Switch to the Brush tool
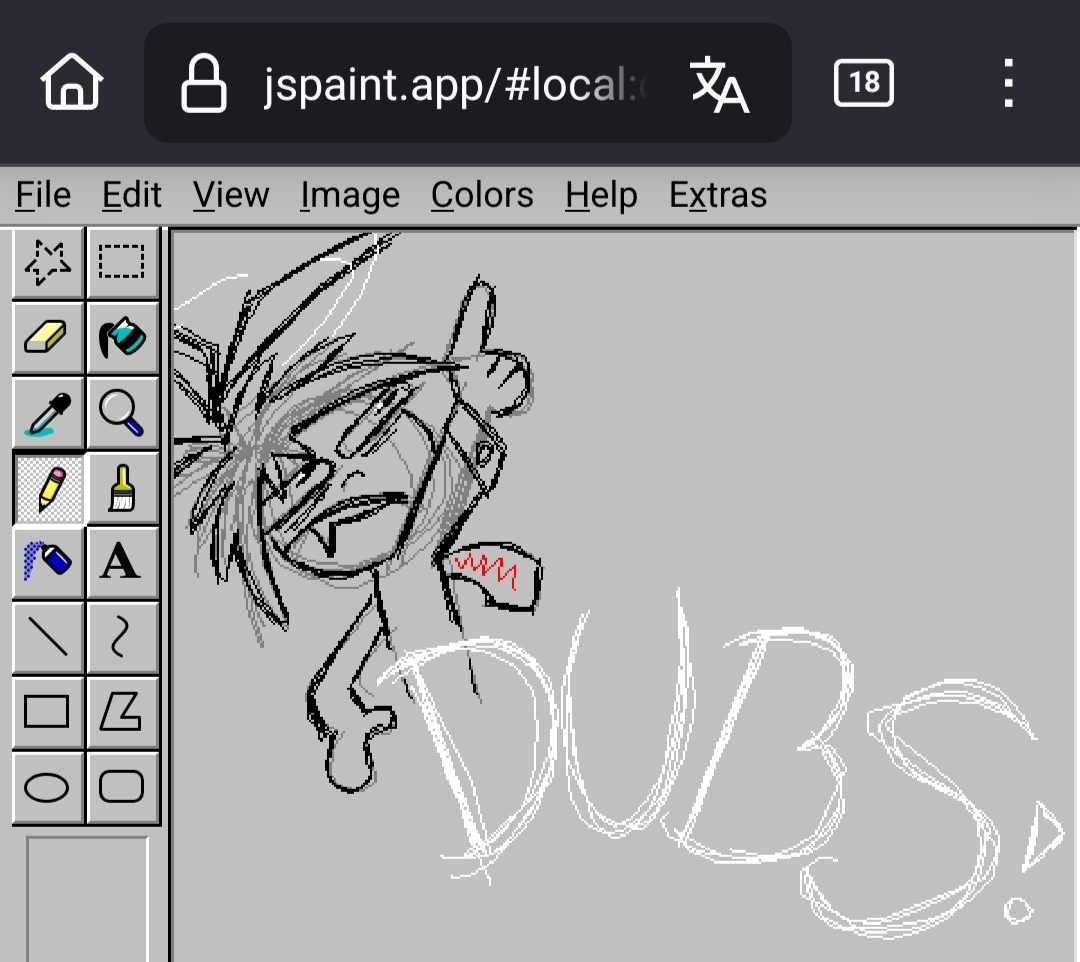1080x962 pixels. 122,488
